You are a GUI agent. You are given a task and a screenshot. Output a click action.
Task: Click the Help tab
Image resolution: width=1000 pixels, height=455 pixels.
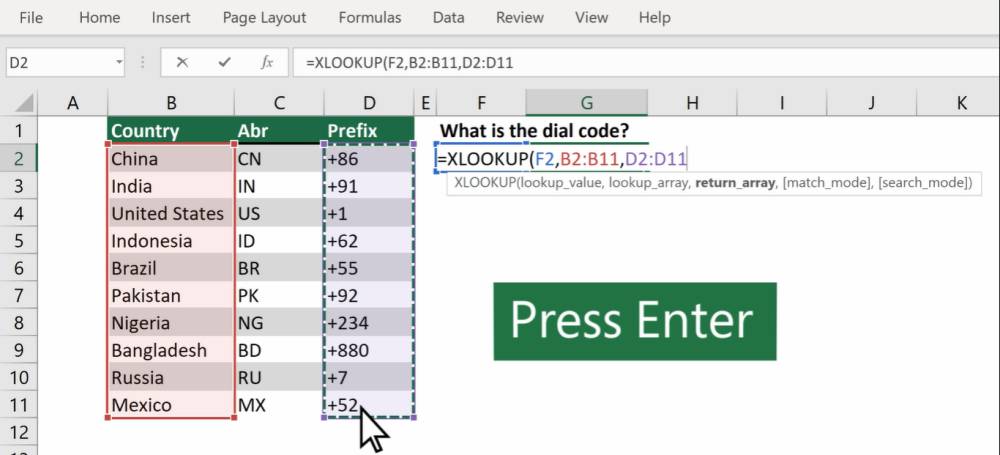pyautogui.click(x=654, y=17)
